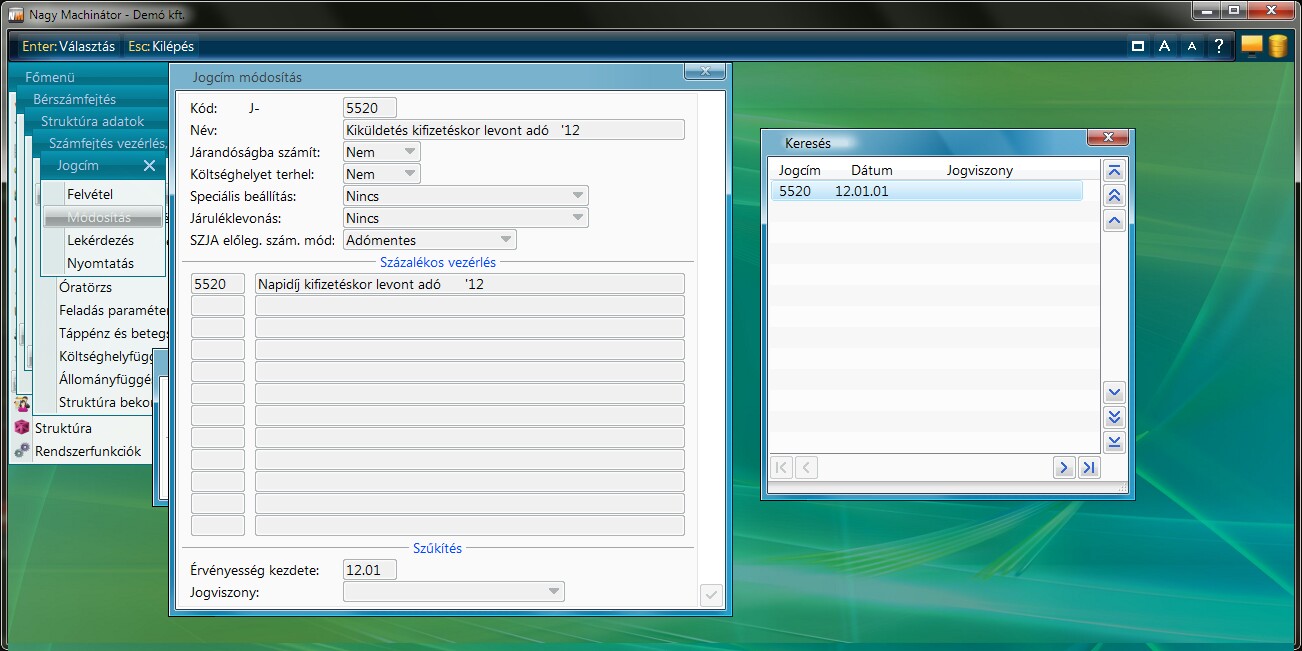Decrease font size with the small A icon

(1191, 46)
